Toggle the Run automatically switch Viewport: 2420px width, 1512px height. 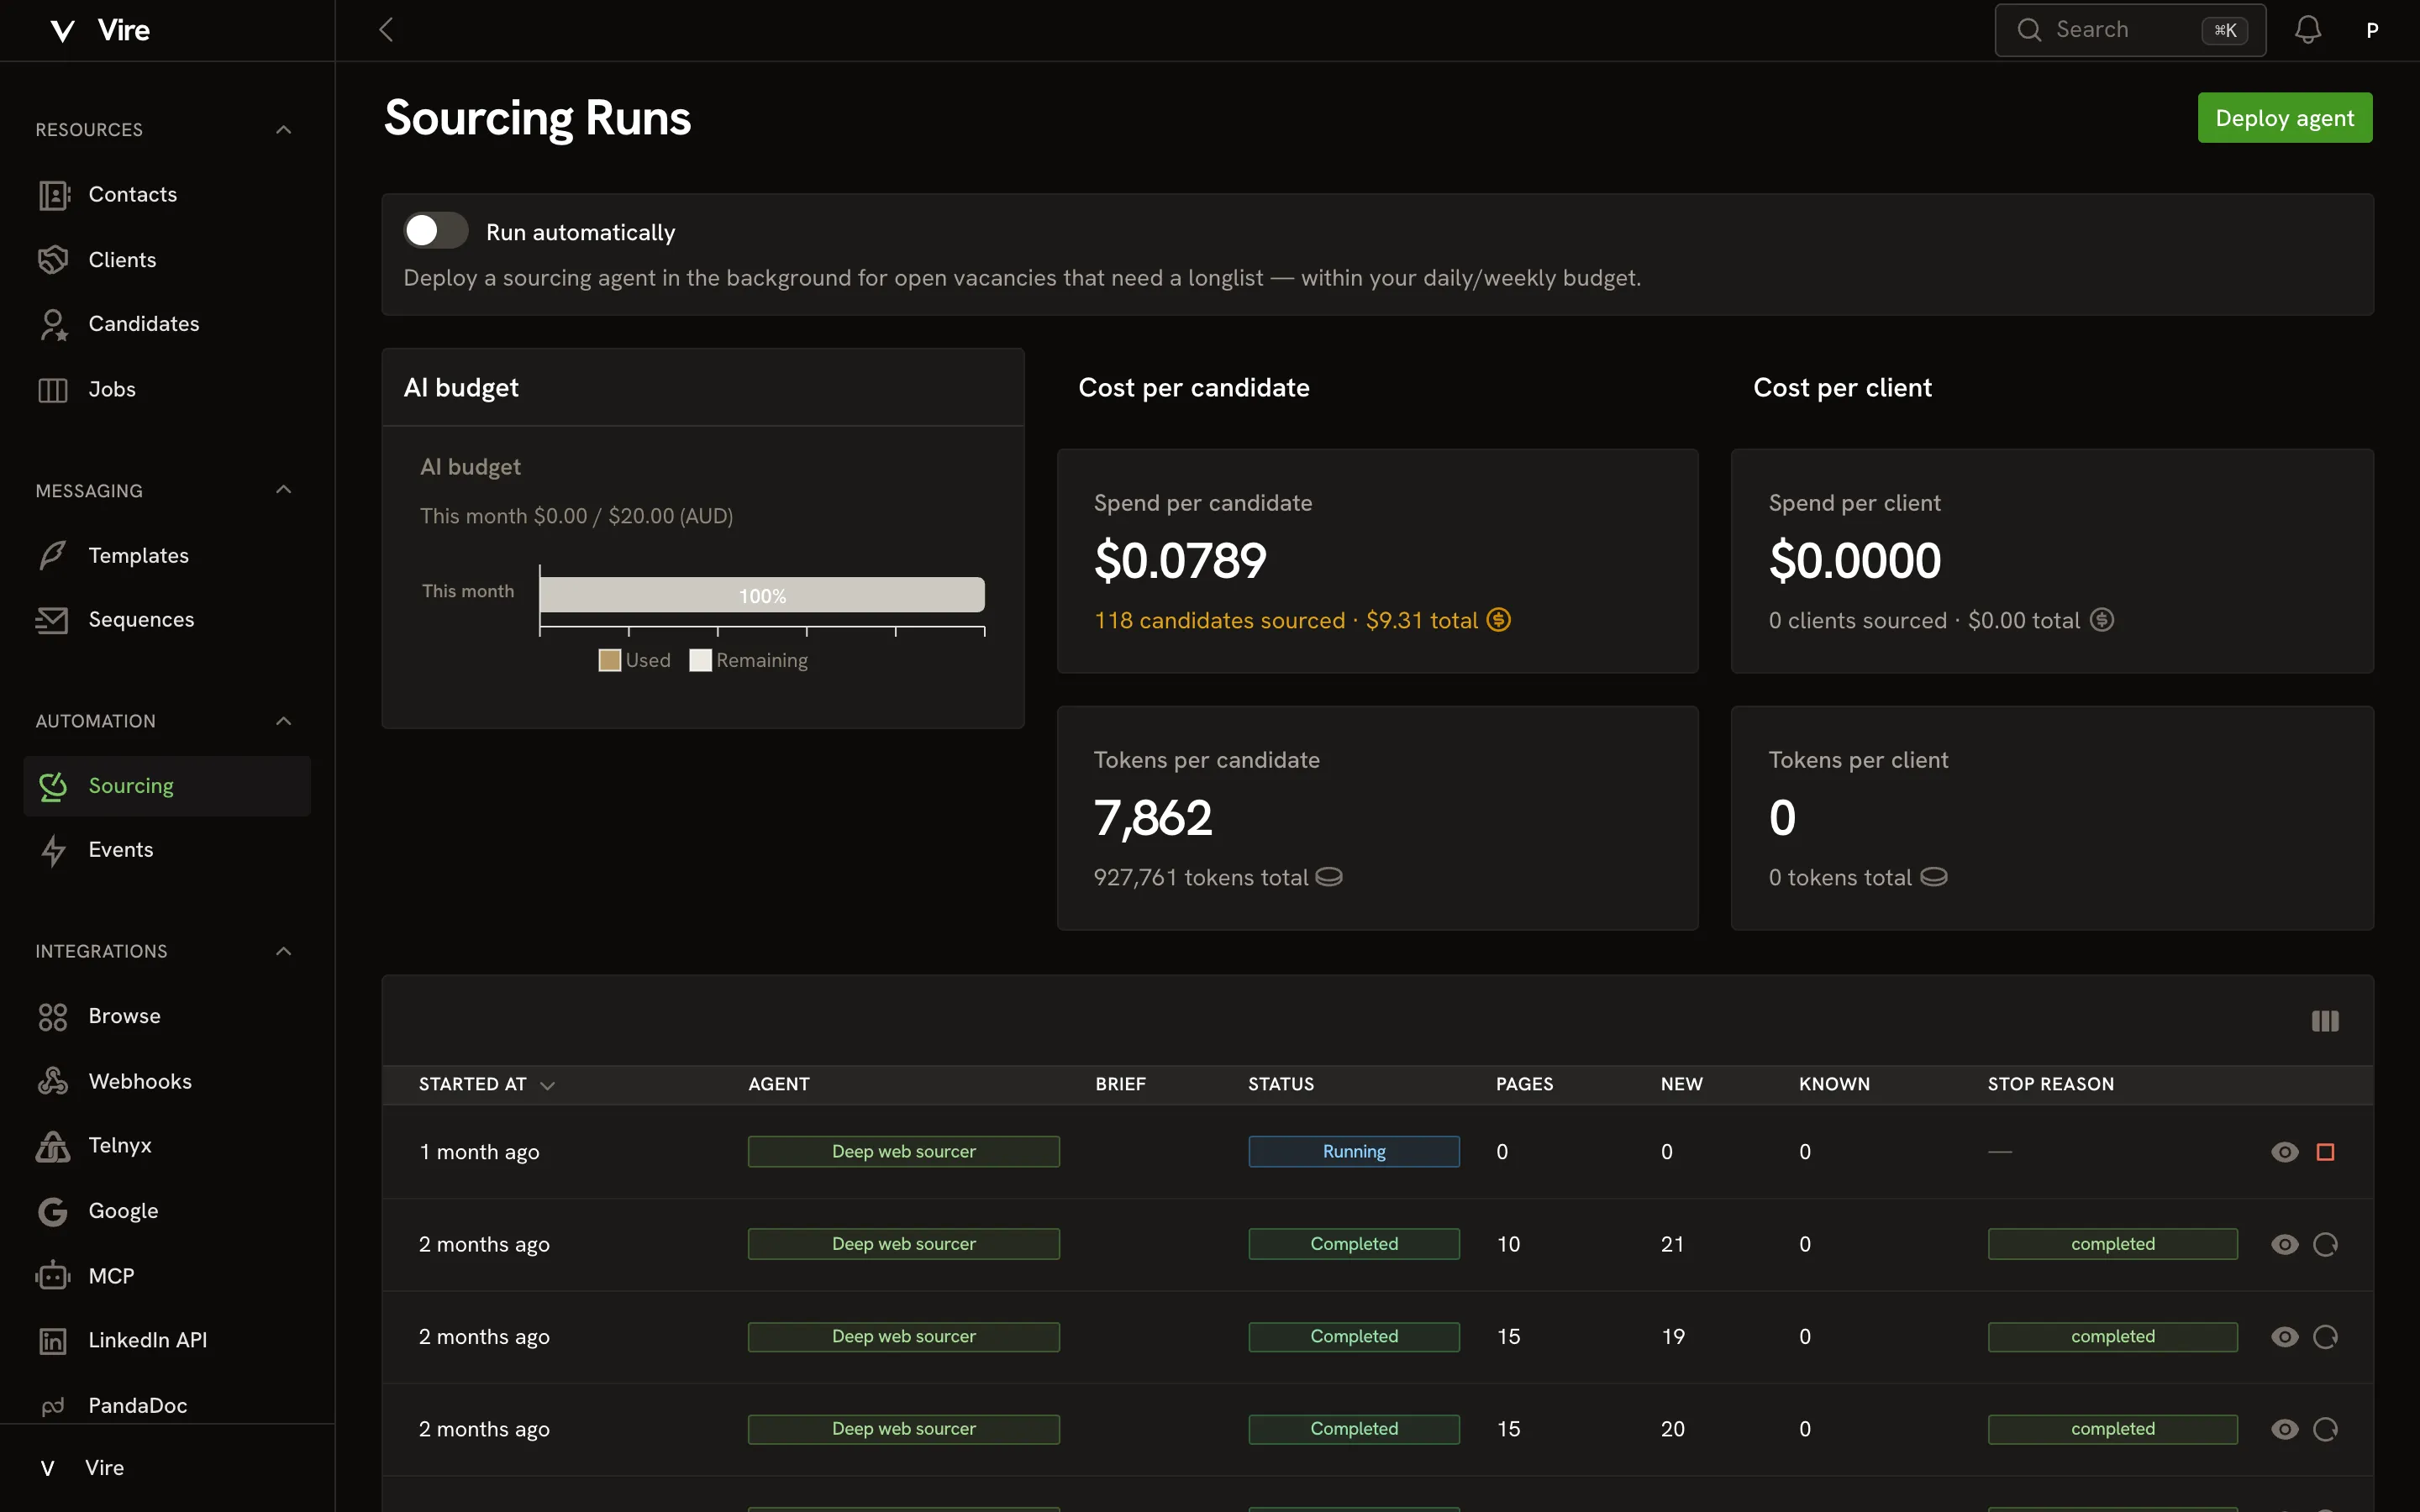[436, 231]
